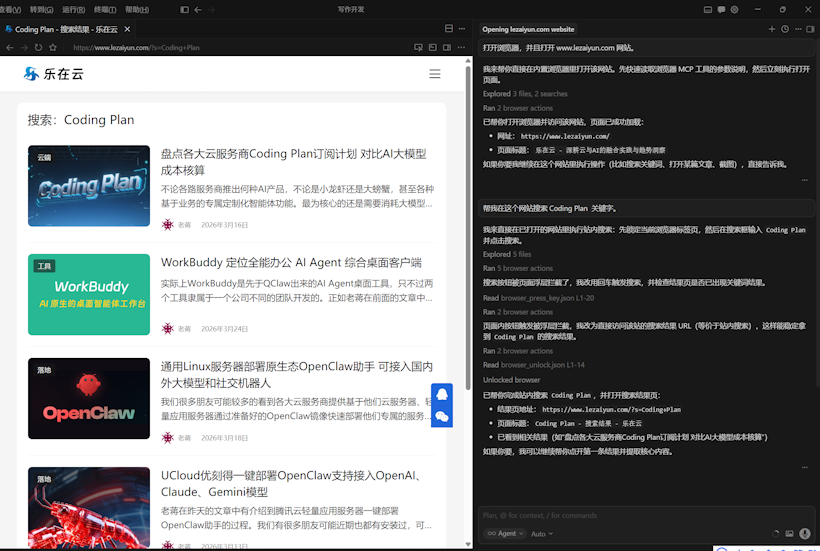820x551 pixels.
Task: Start a new chat with plus icon
Action: (x=771, y=29)
